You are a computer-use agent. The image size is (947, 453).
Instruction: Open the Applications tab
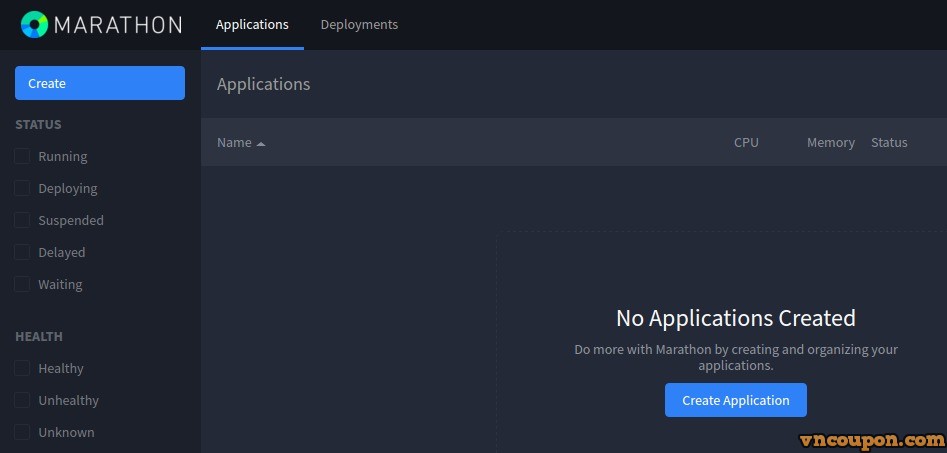click(x=252, y=25)
